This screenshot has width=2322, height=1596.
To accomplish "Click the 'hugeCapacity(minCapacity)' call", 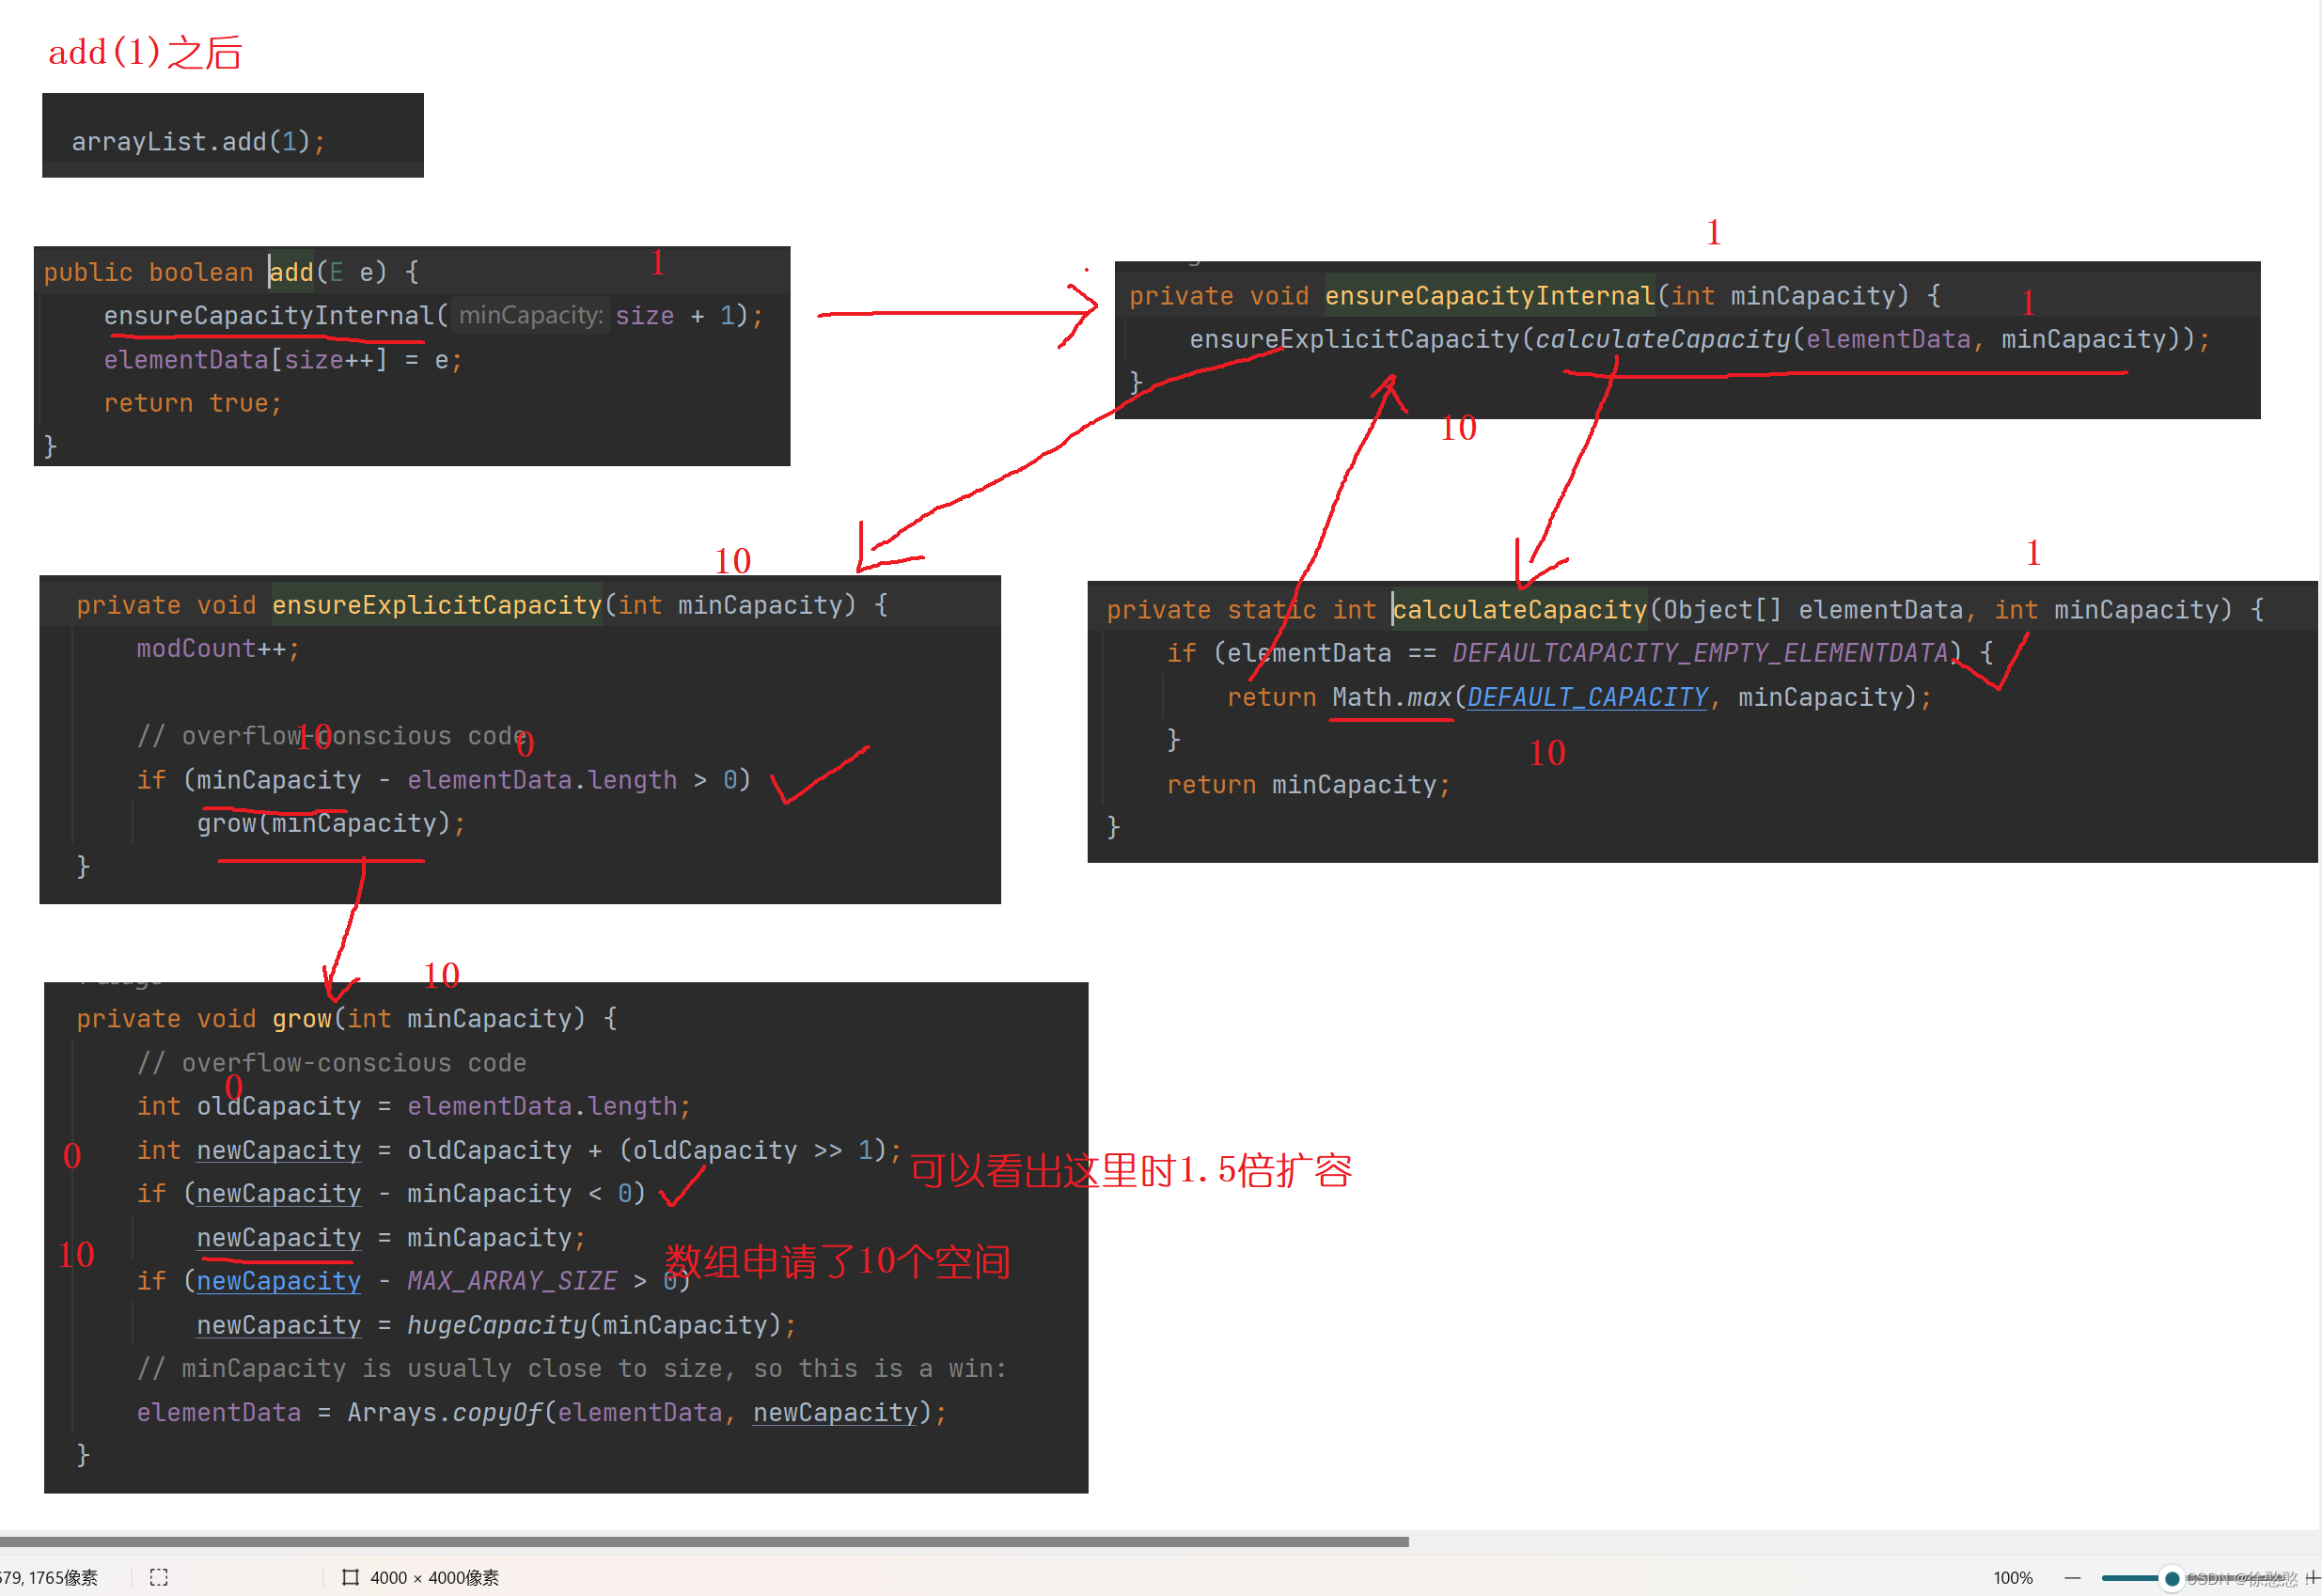I will coord(594,1324).
